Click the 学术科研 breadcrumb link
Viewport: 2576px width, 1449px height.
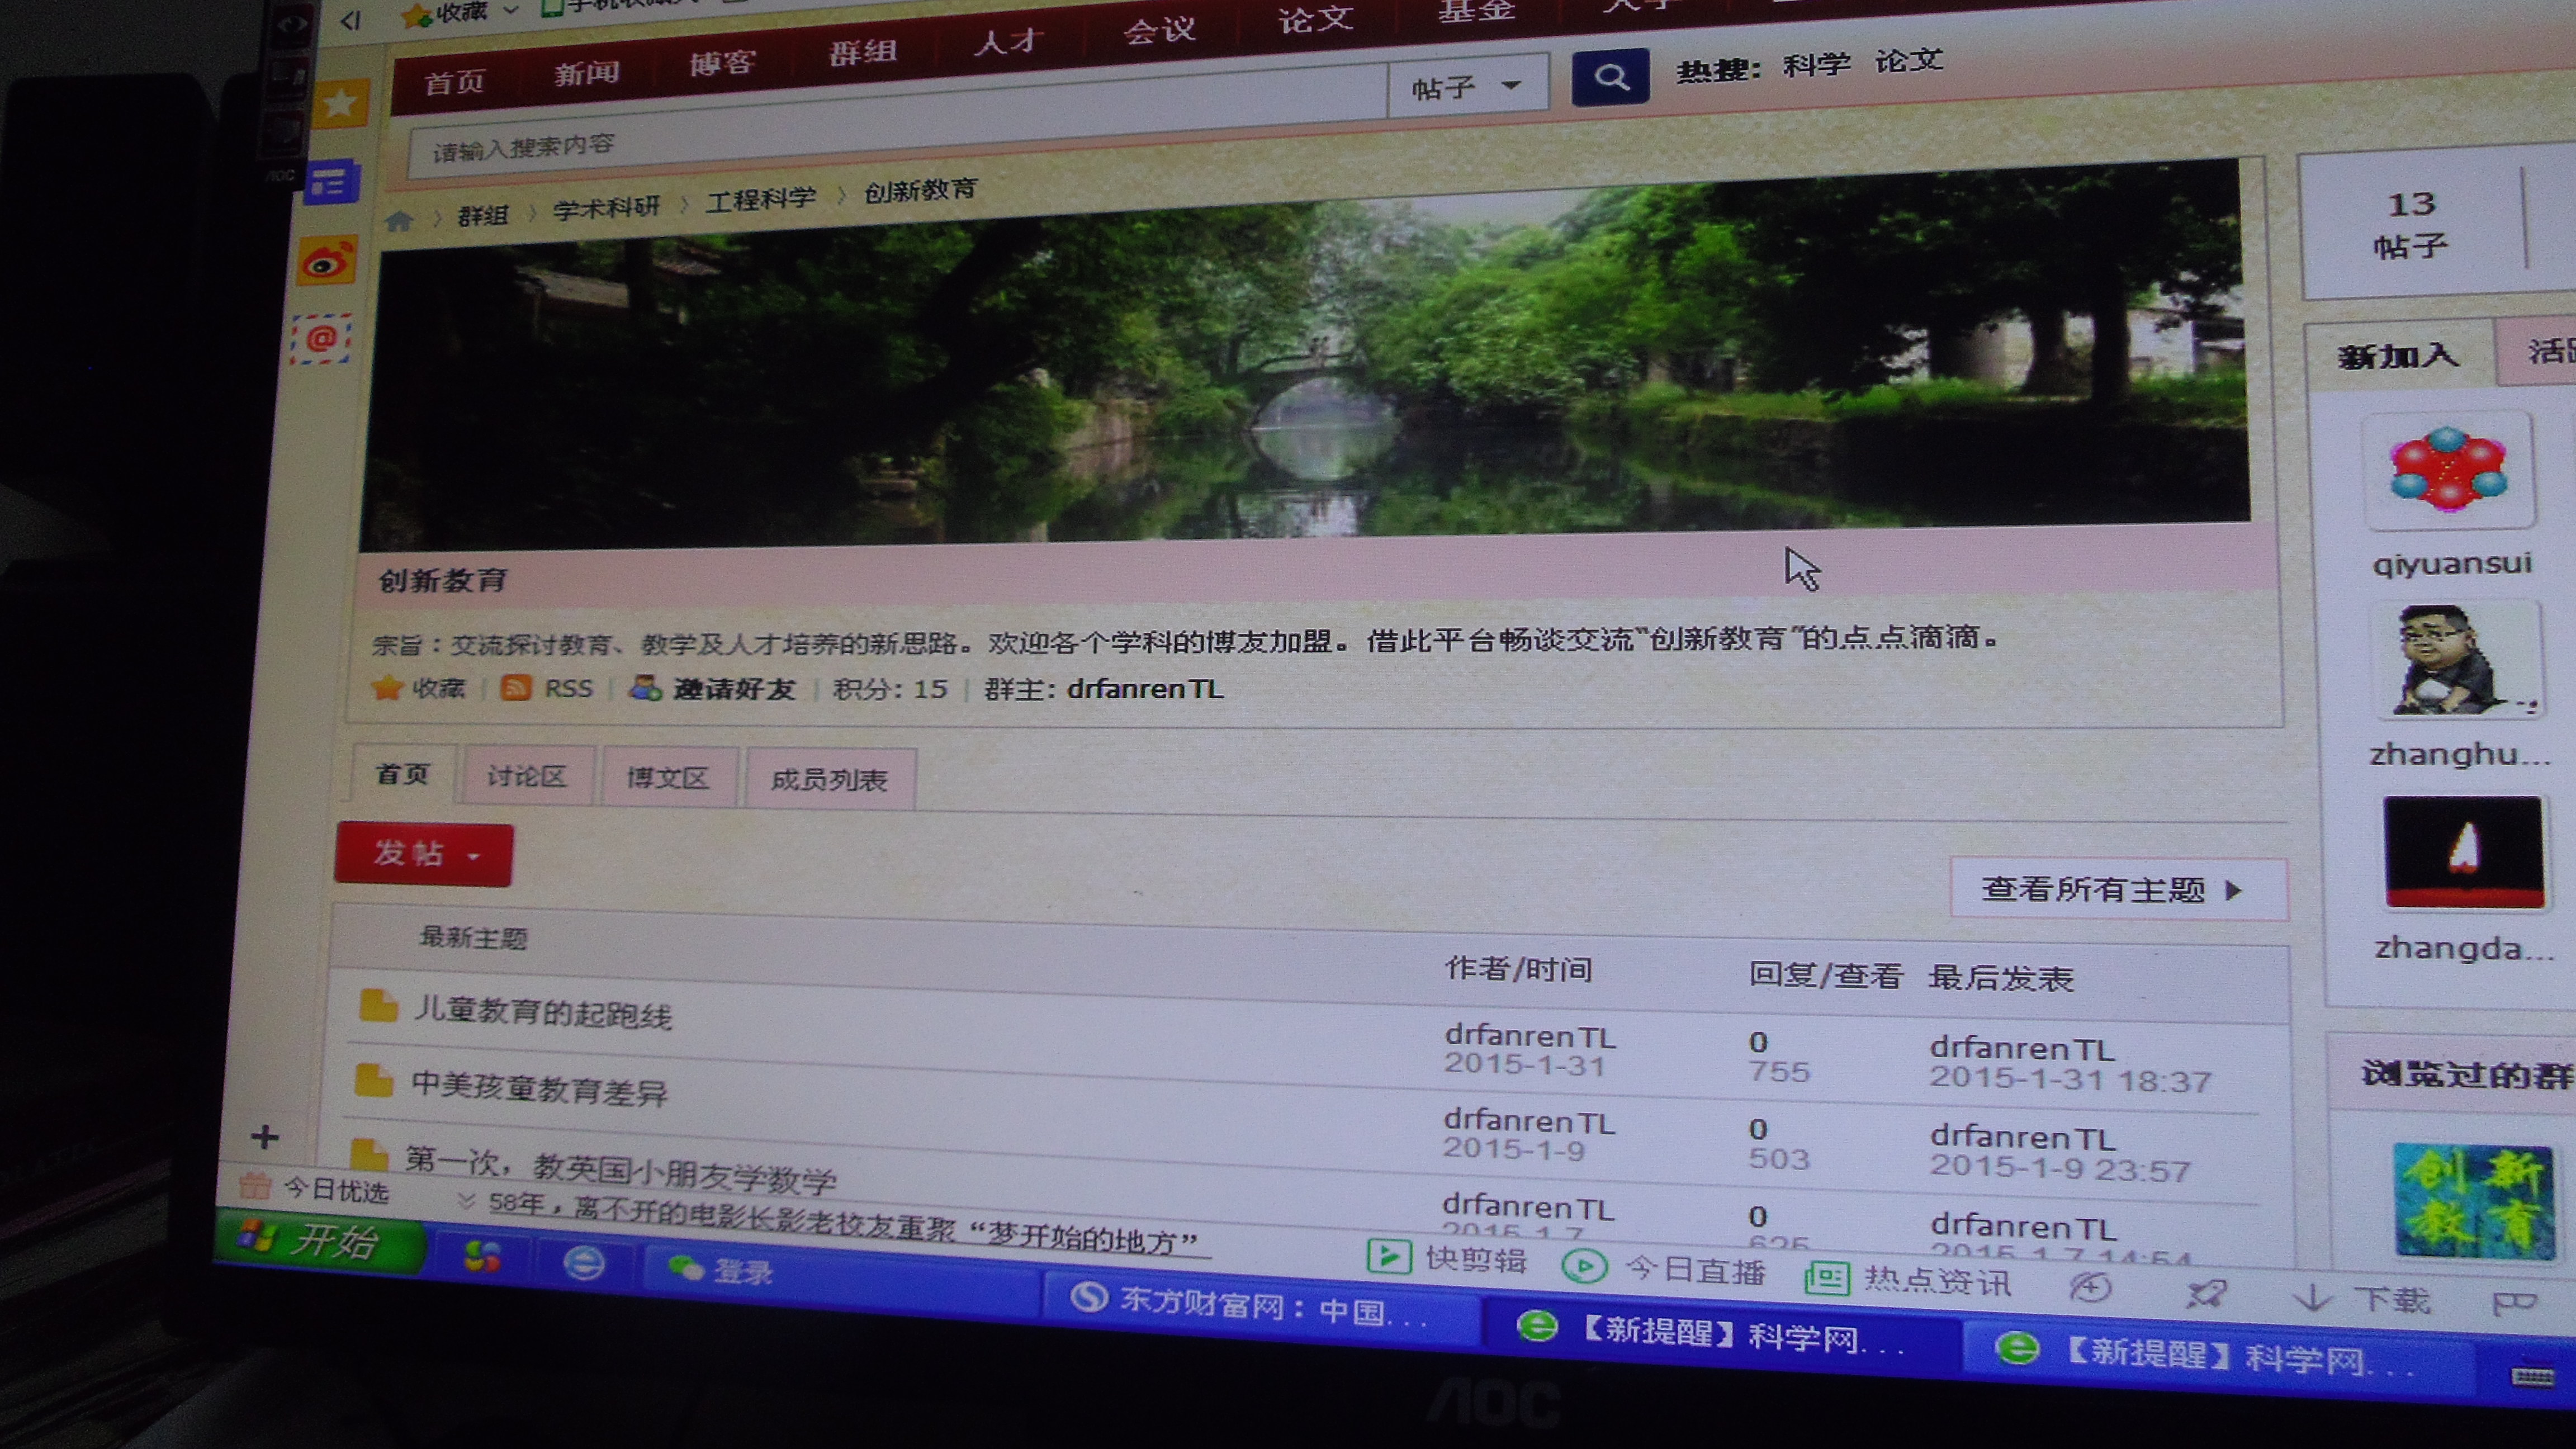coord(606,207)
